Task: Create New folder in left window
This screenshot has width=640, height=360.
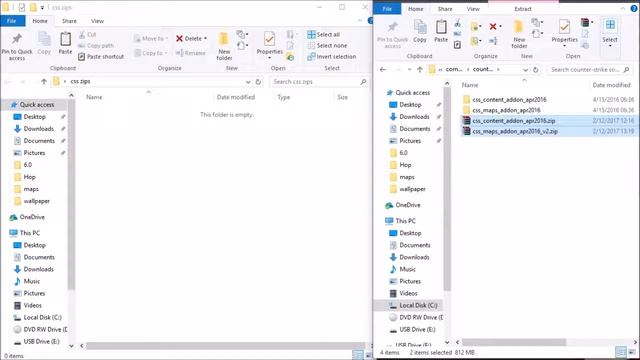Action: coord(224,46)
